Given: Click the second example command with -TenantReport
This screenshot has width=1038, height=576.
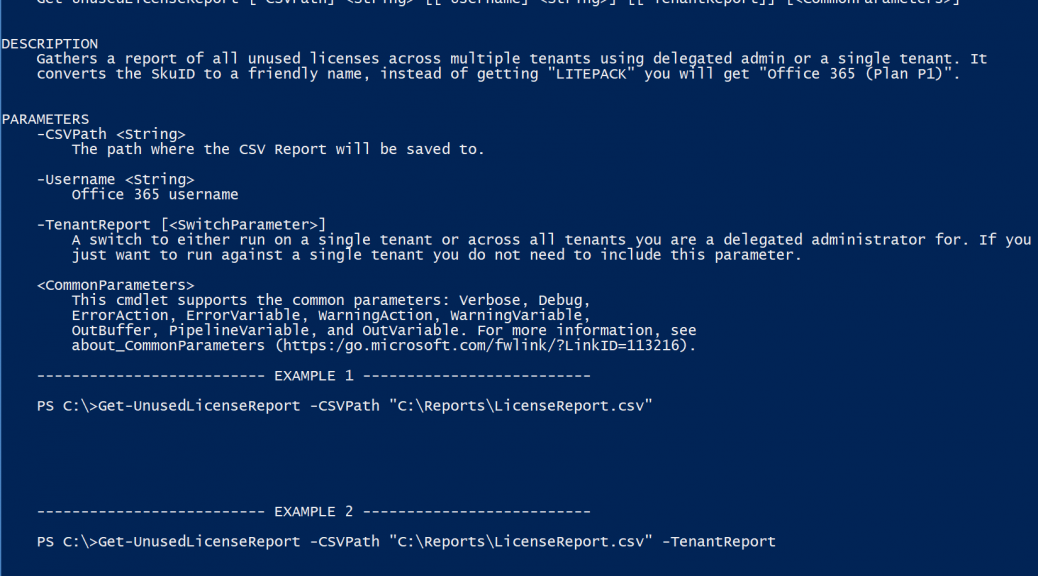Looking at the screenshot, I should pyautogui.click(x=406, y=542).
